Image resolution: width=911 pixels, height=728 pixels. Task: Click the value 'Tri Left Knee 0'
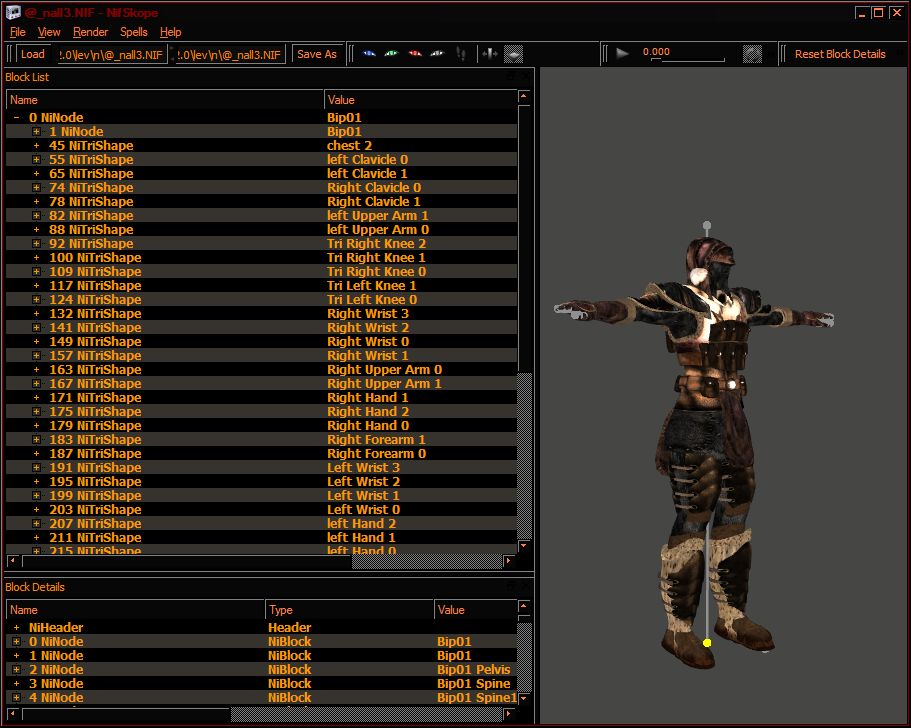372,299
